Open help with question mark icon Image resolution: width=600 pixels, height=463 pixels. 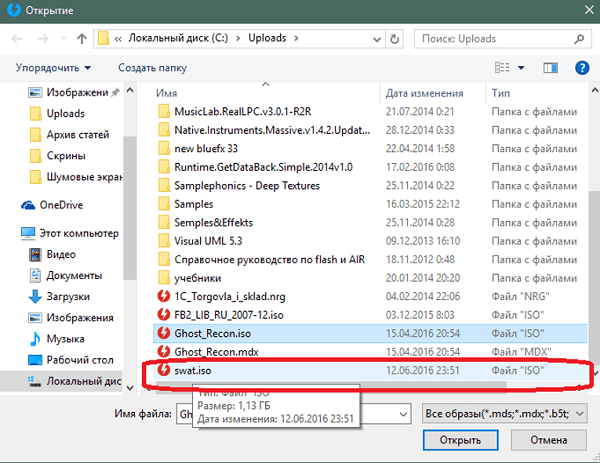582,68
